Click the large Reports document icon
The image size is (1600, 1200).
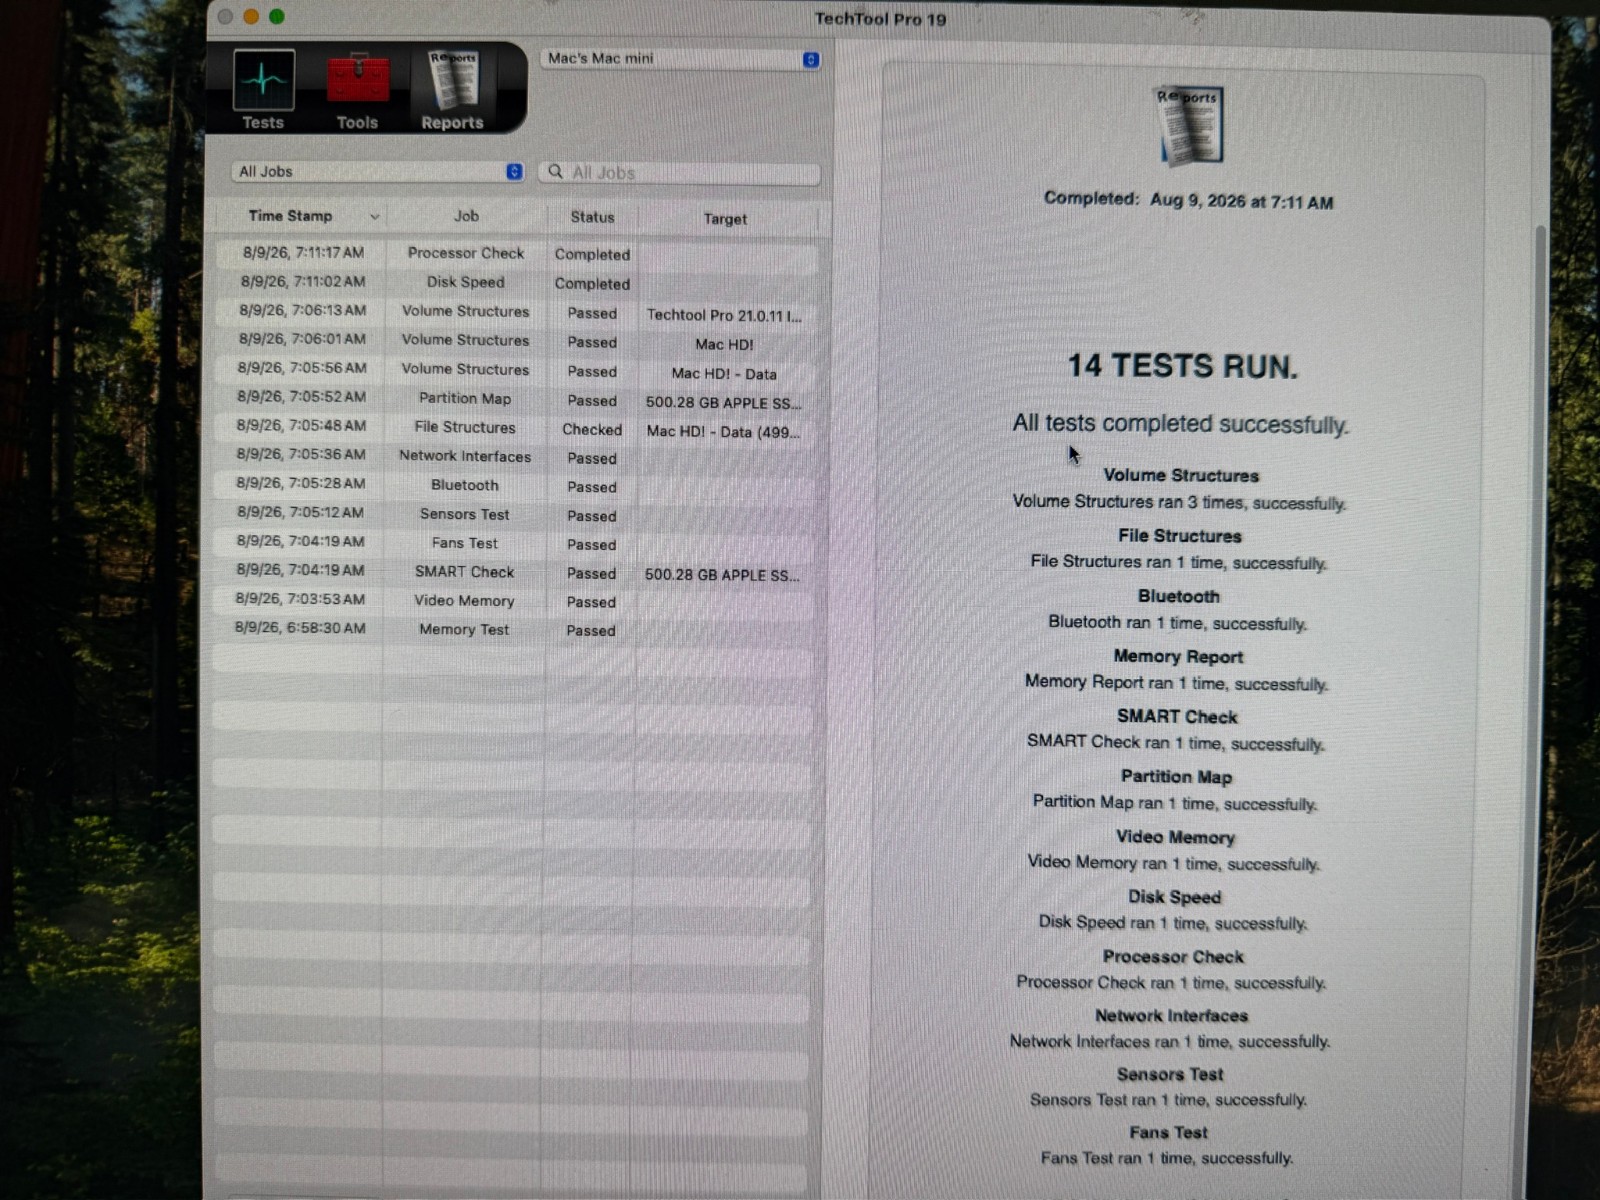tap(1189, 126)
